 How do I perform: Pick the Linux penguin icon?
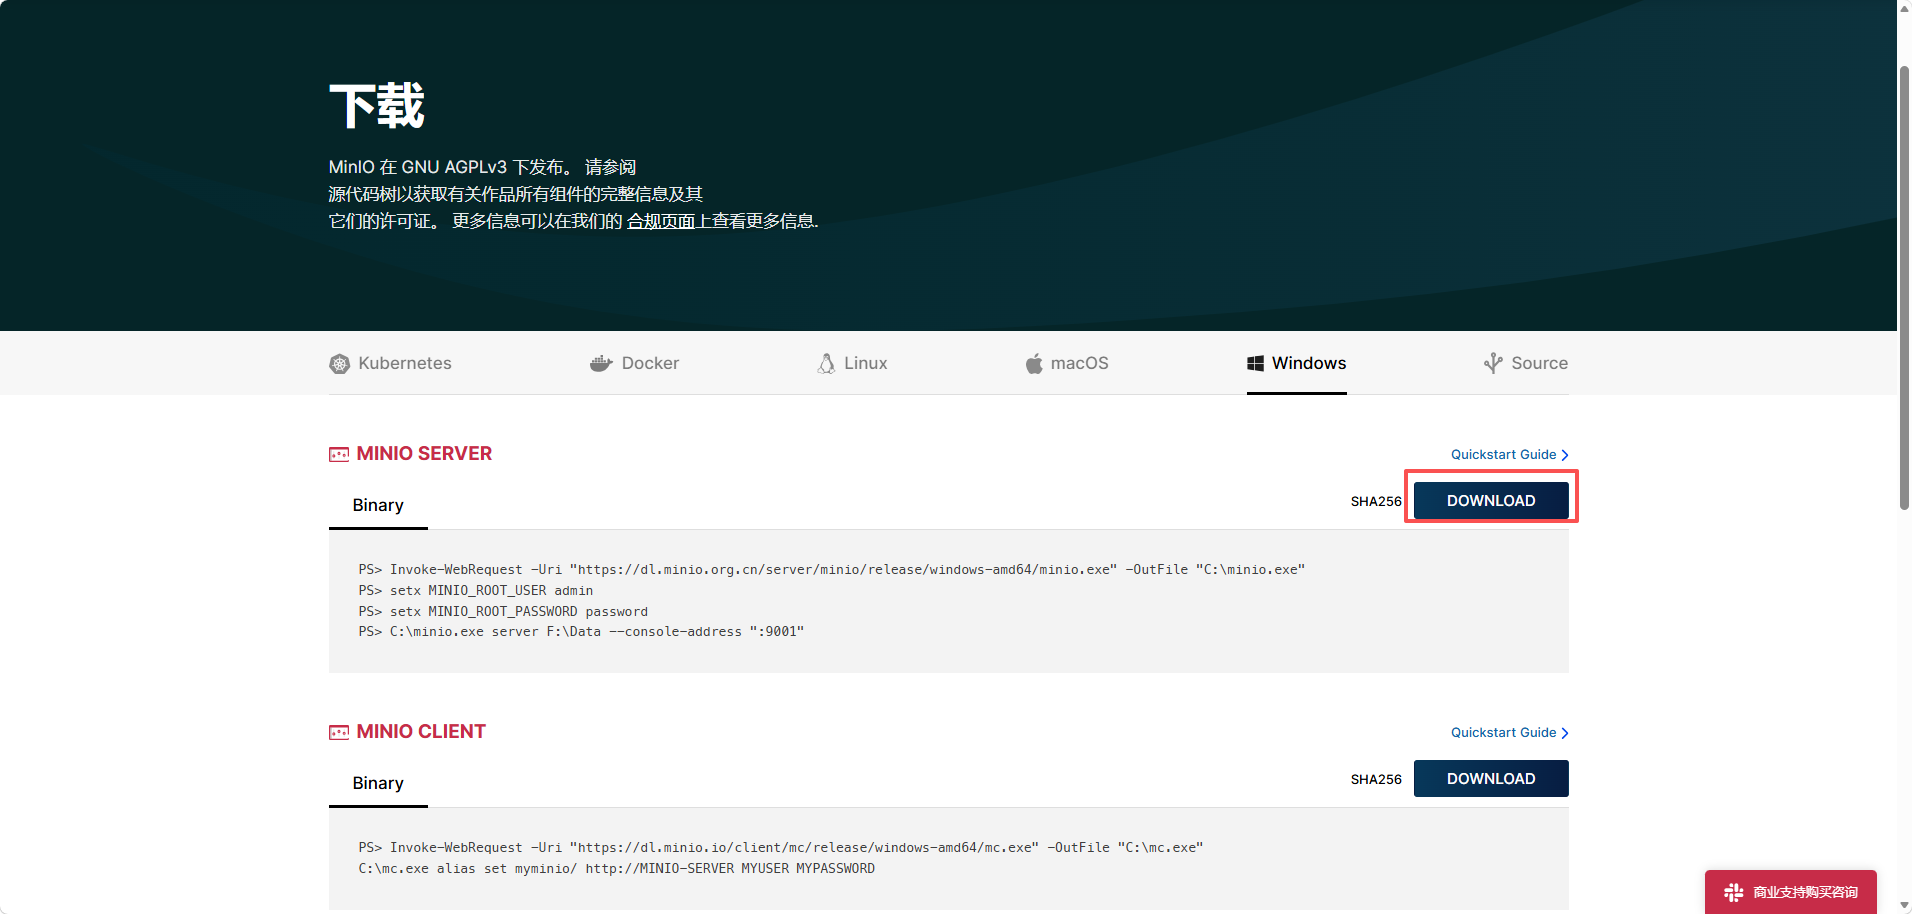826,363
